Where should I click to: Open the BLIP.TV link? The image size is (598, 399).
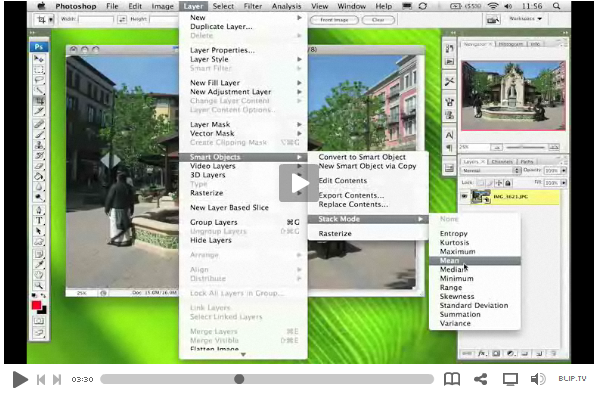(572, 378)
